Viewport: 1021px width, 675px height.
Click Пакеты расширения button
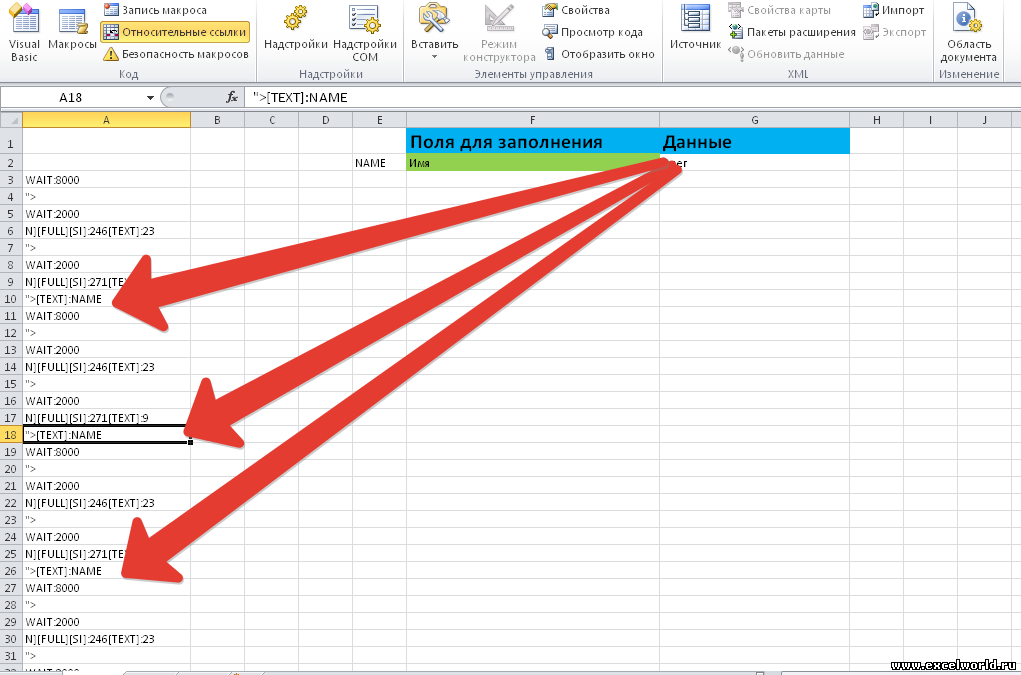pyautogui.click(x=792, y=32)
